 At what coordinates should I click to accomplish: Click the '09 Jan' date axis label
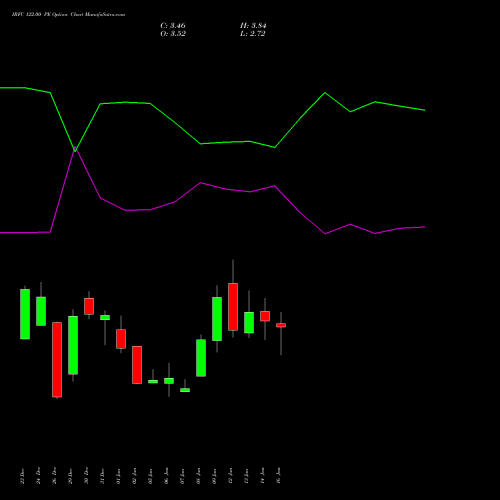(x=215, y=476)
